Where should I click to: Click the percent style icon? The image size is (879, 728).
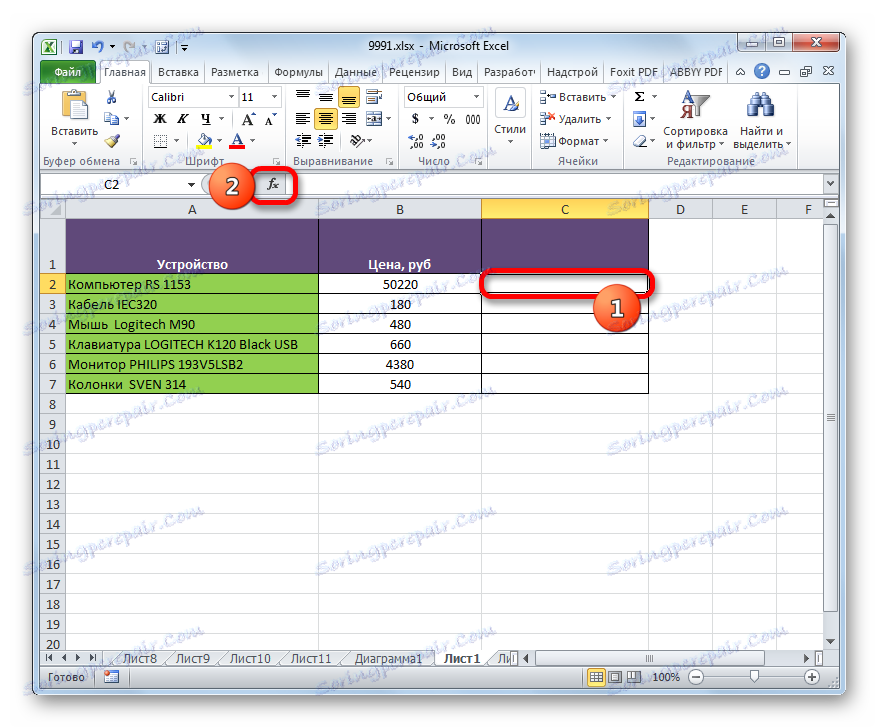[x=449, y=119]
